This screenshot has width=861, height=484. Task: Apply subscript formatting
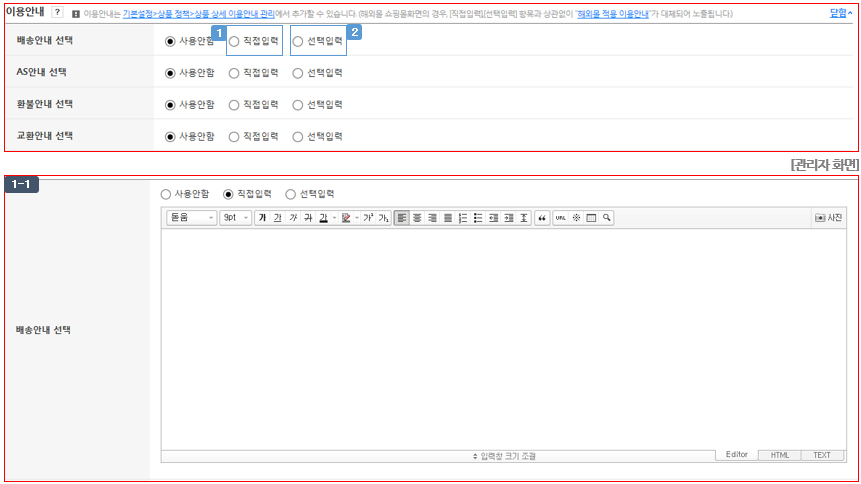pyautogui.click(x=383, y=218)
